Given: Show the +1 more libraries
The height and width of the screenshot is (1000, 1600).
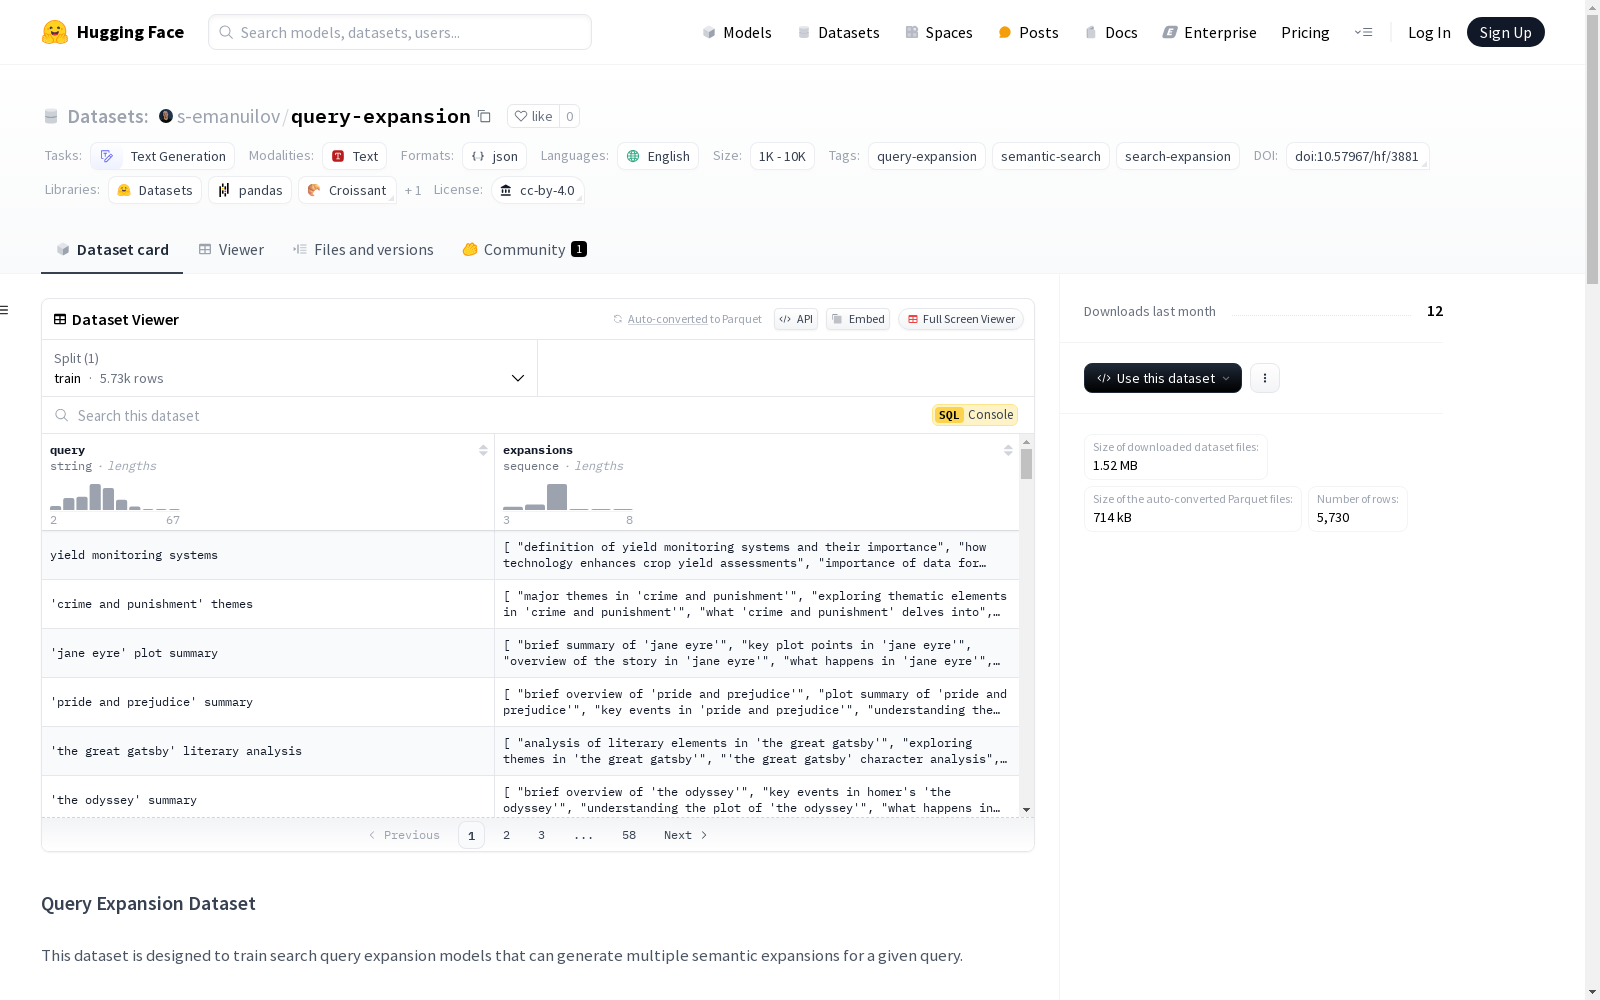Looking at the screenshot, I should 413,190.
